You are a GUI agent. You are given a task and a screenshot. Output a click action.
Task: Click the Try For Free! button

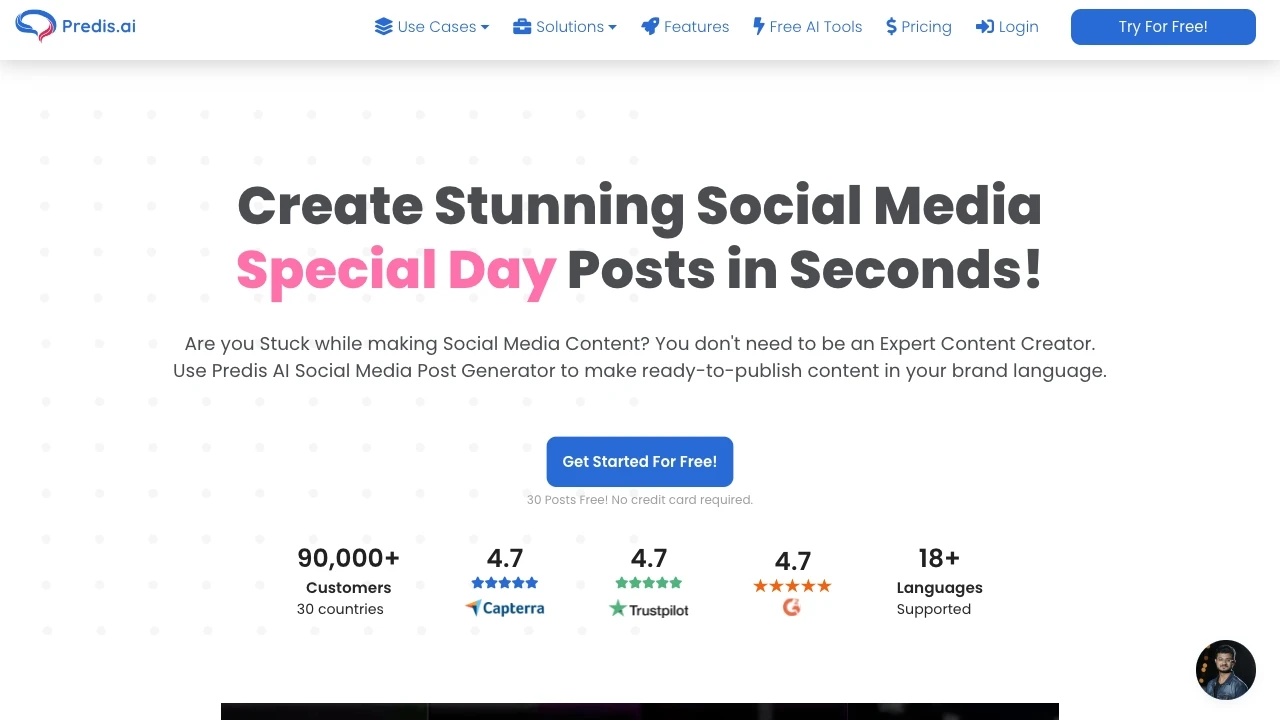tap(1163, 27)
